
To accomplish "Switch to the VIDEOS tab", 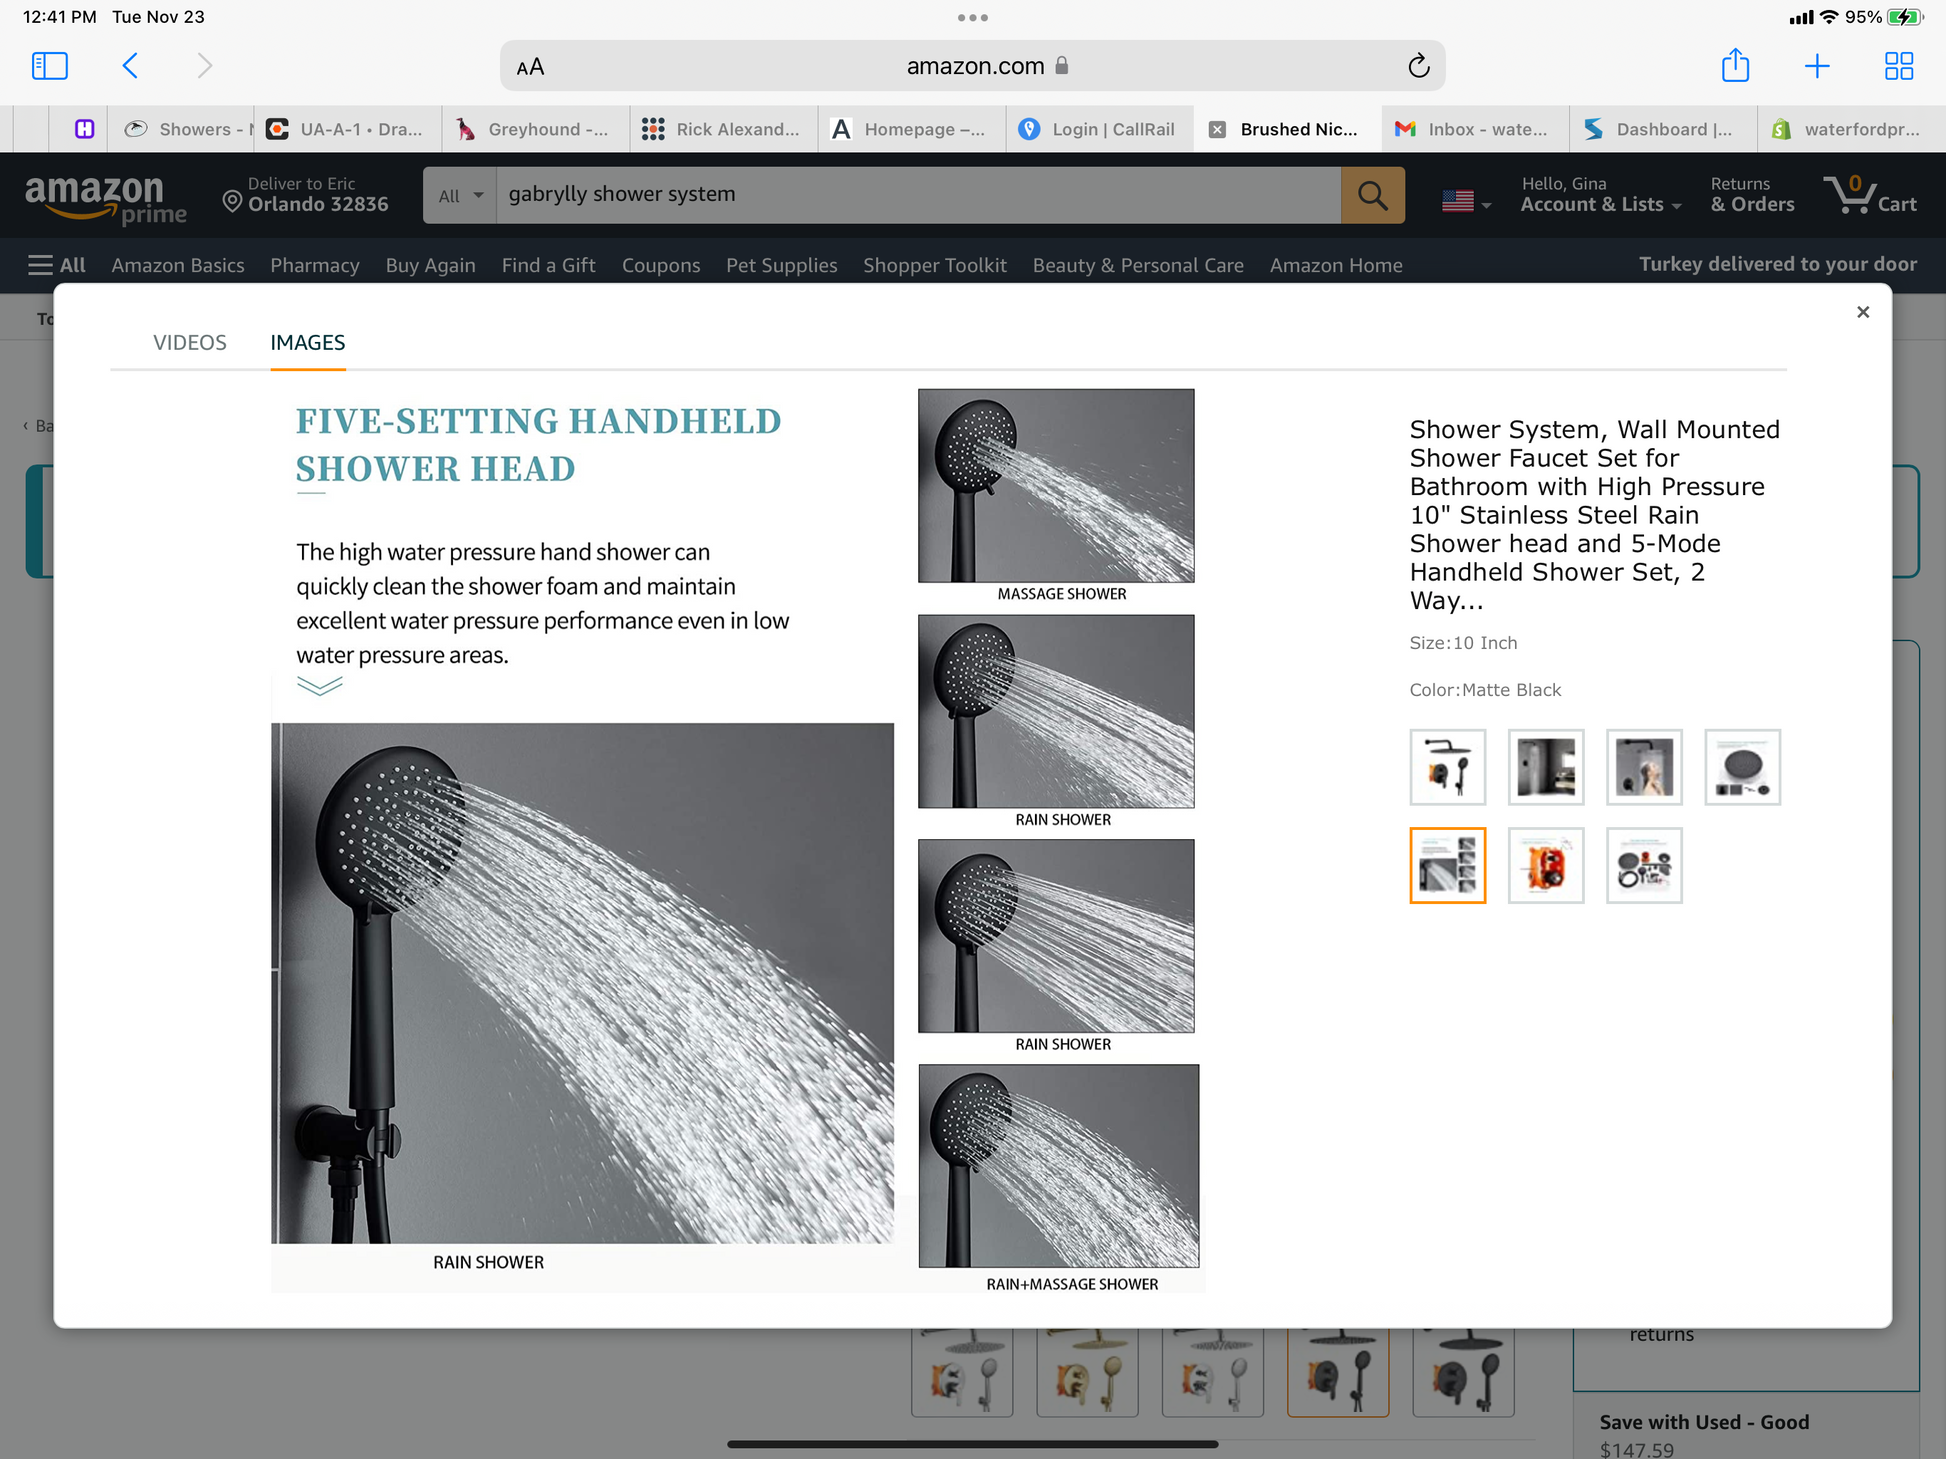I will point(189,342).
